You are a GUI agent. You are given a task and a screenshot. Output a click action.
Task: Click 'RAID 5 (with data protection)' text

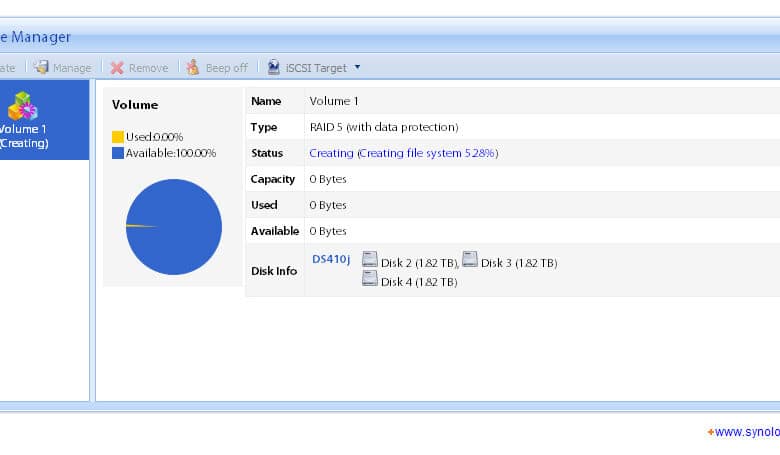pyautogui.click(x=384, y=127)
